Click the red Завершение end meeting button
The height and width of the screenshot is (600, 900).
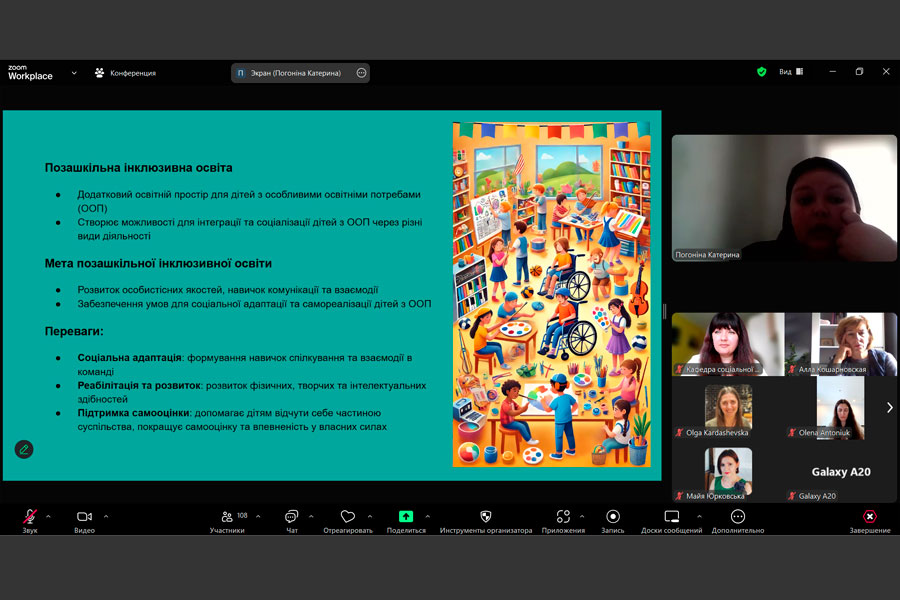click(870, 517)
